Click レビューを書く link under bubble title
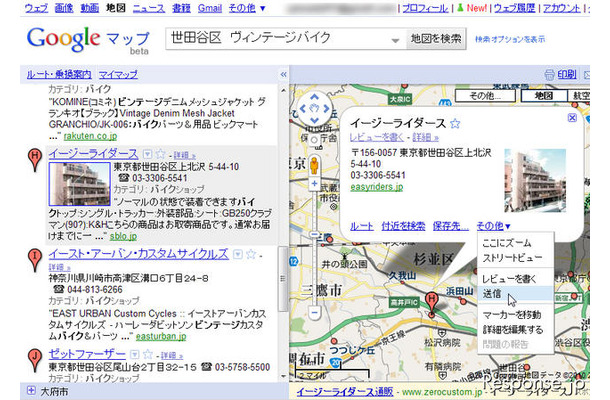 (x=377, y=137)
